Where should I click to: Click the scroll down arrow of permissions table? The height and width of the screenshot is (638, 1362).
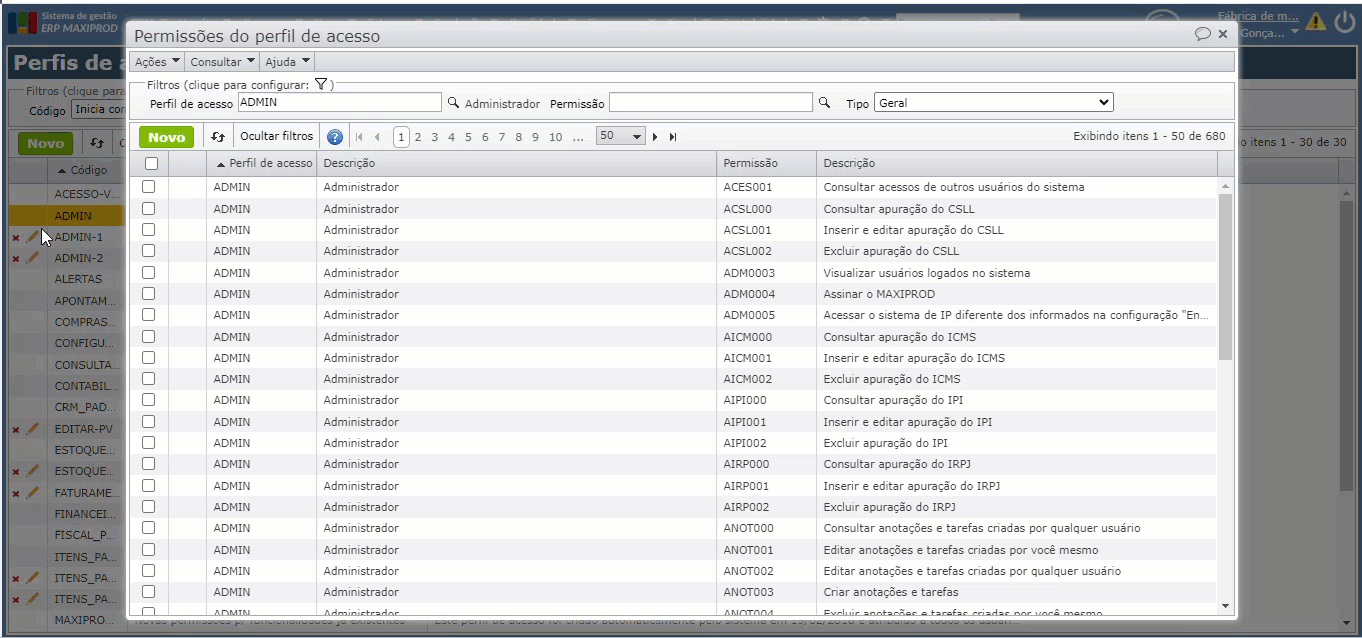coord(1226,606)
